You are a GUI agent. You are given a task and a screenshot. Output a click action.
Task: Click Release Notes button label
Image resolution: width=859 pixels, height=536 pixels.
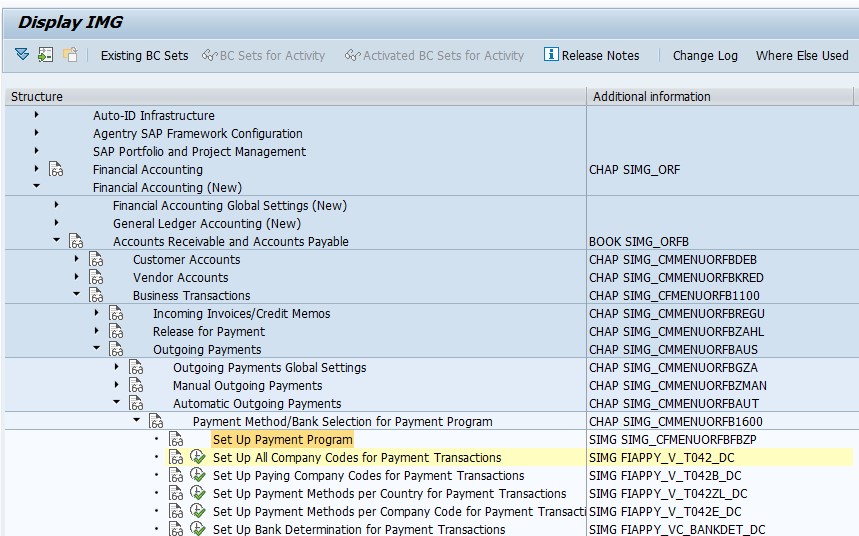coord(600,55)
